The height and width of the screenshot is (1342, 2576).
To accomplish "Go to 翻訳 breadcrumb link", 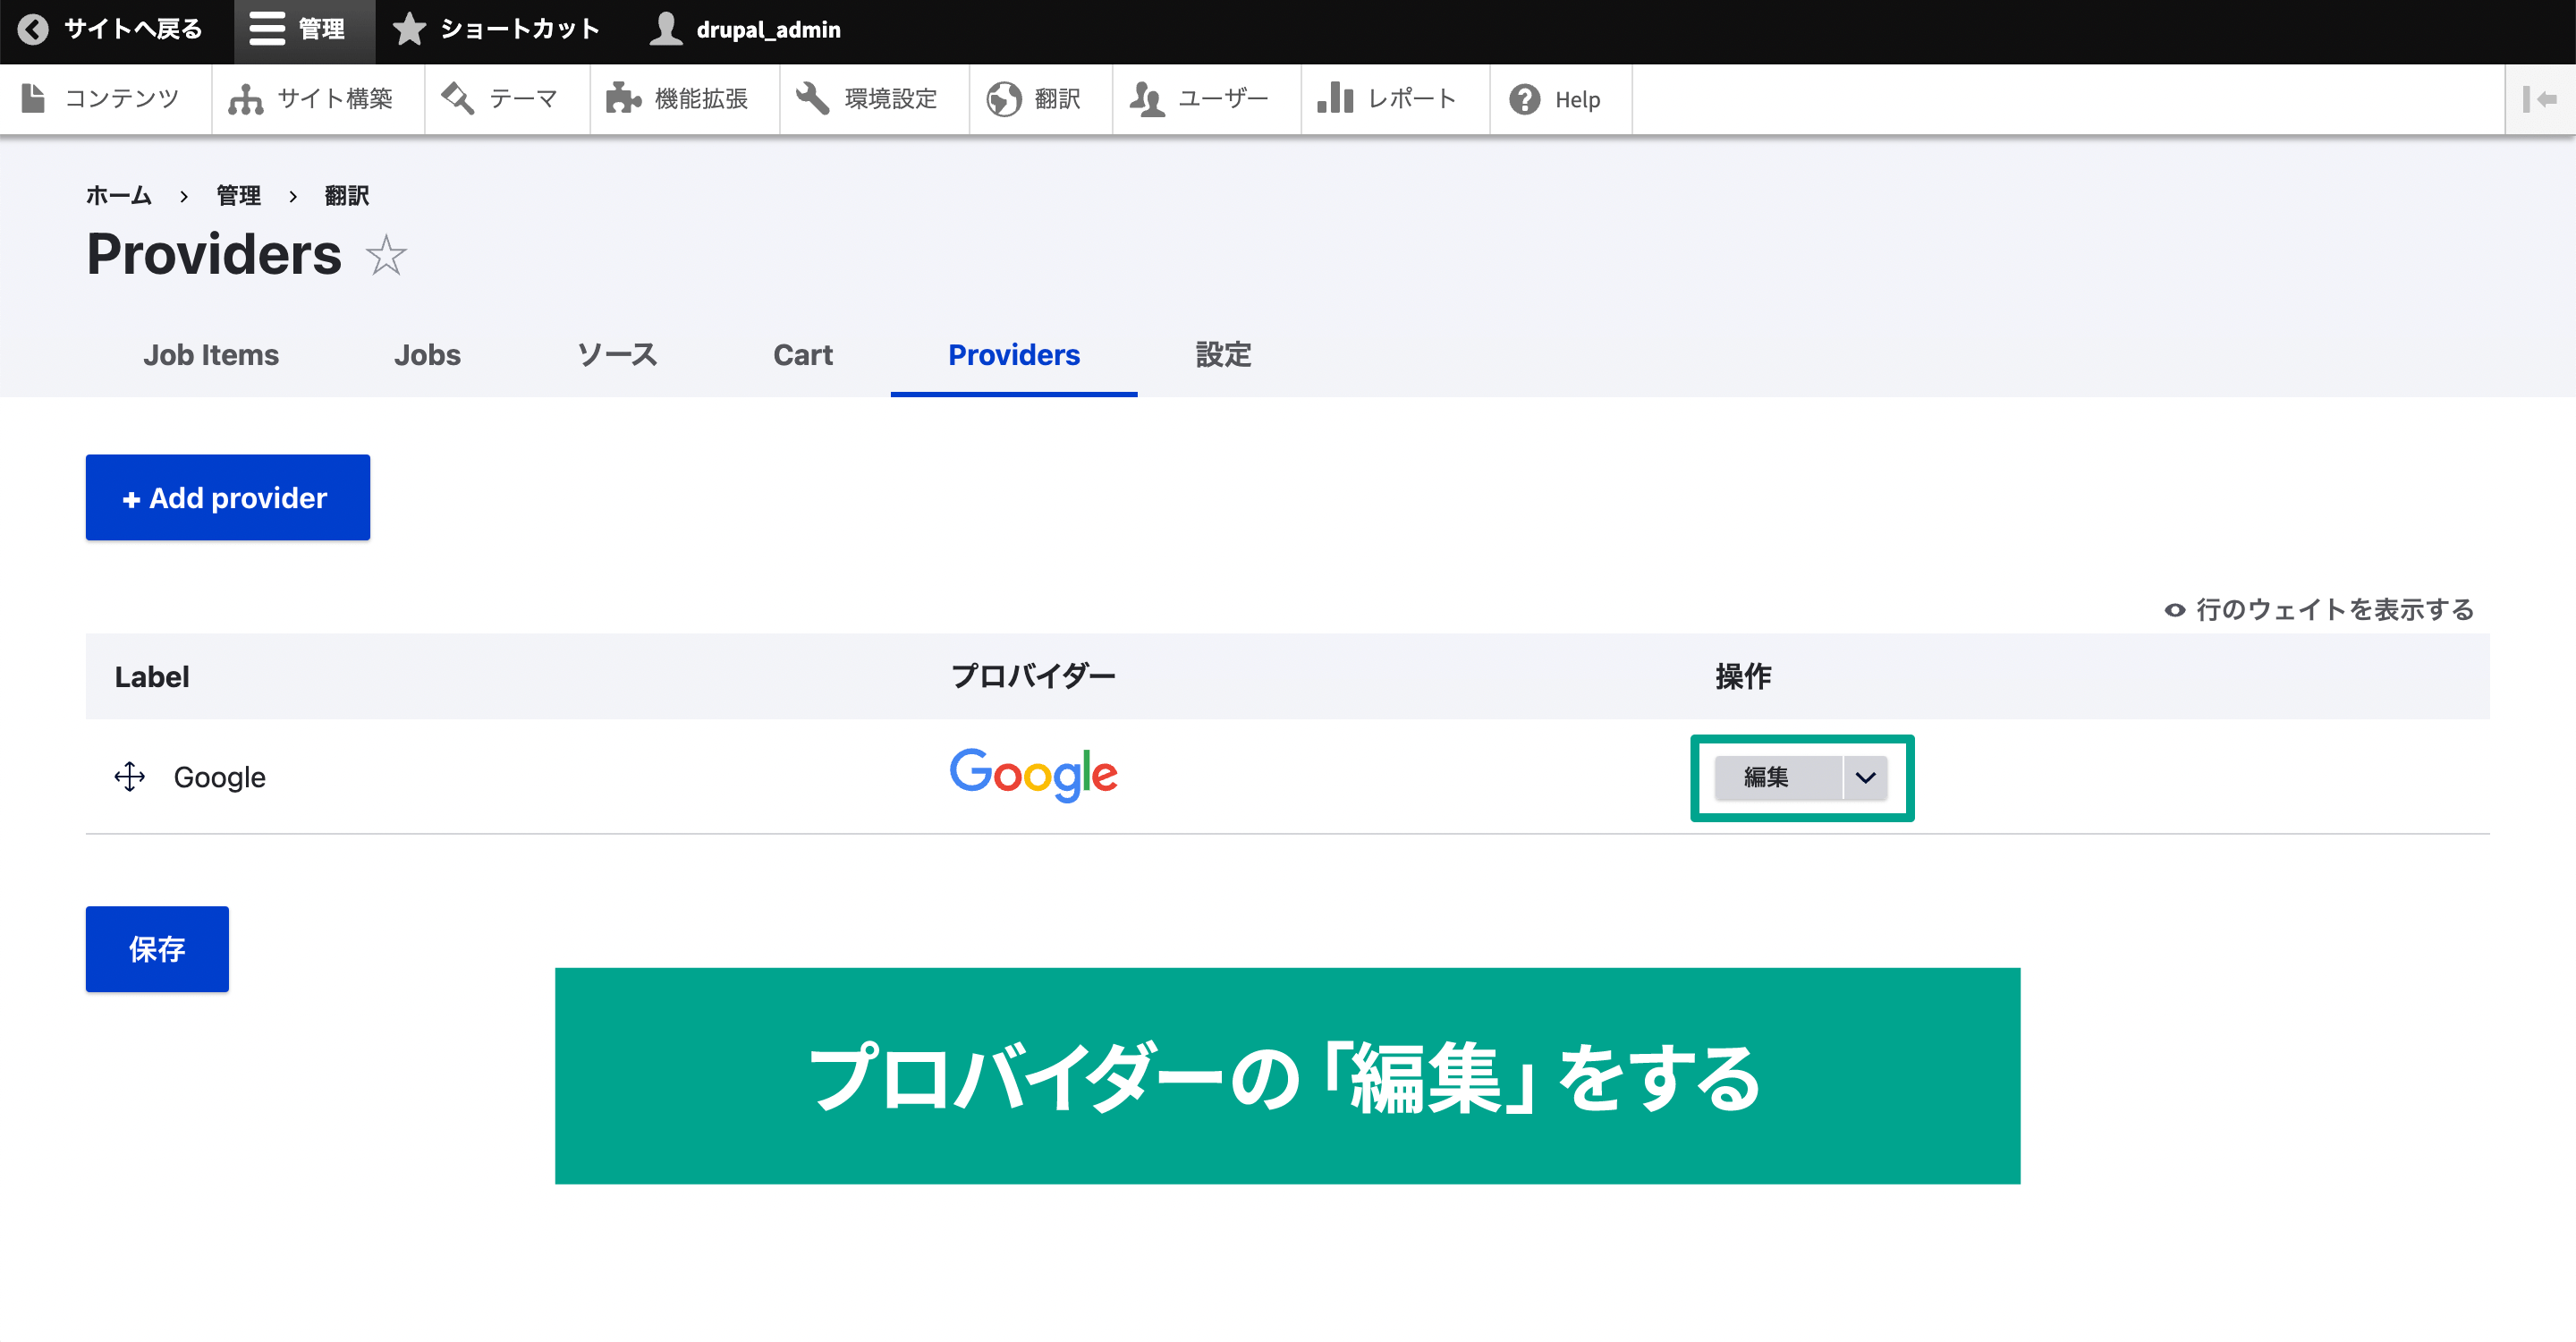I will click(347, 196).
